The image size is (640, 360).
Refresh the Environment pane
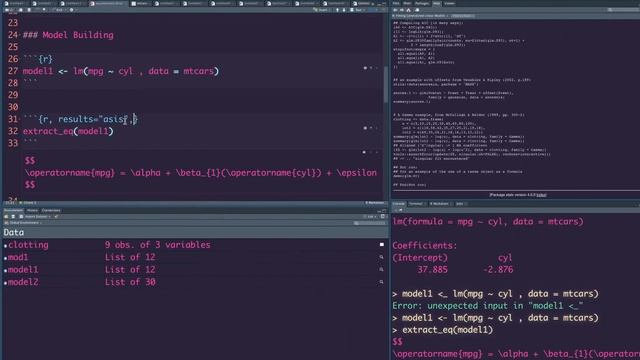(383, 217)
